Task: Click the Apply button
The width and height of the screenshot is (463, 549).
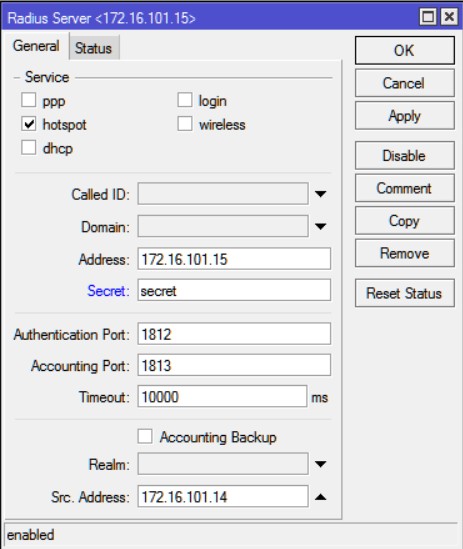Action: (x=405, y=116)
